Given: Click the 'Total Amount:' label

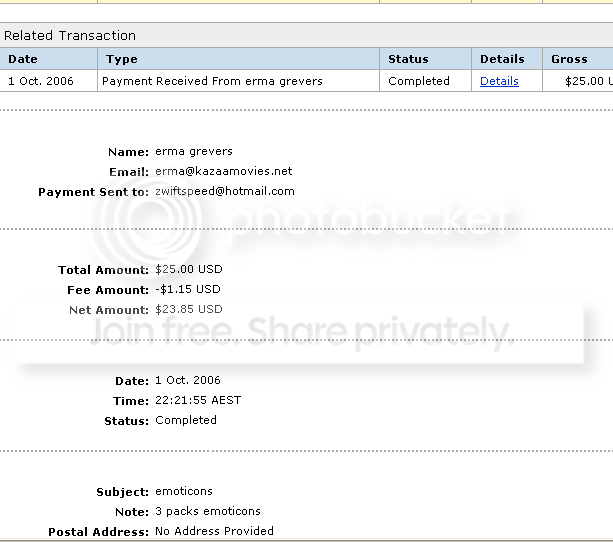Looking at the screenshot, I should pyautogui.click(x=103, y=270).
